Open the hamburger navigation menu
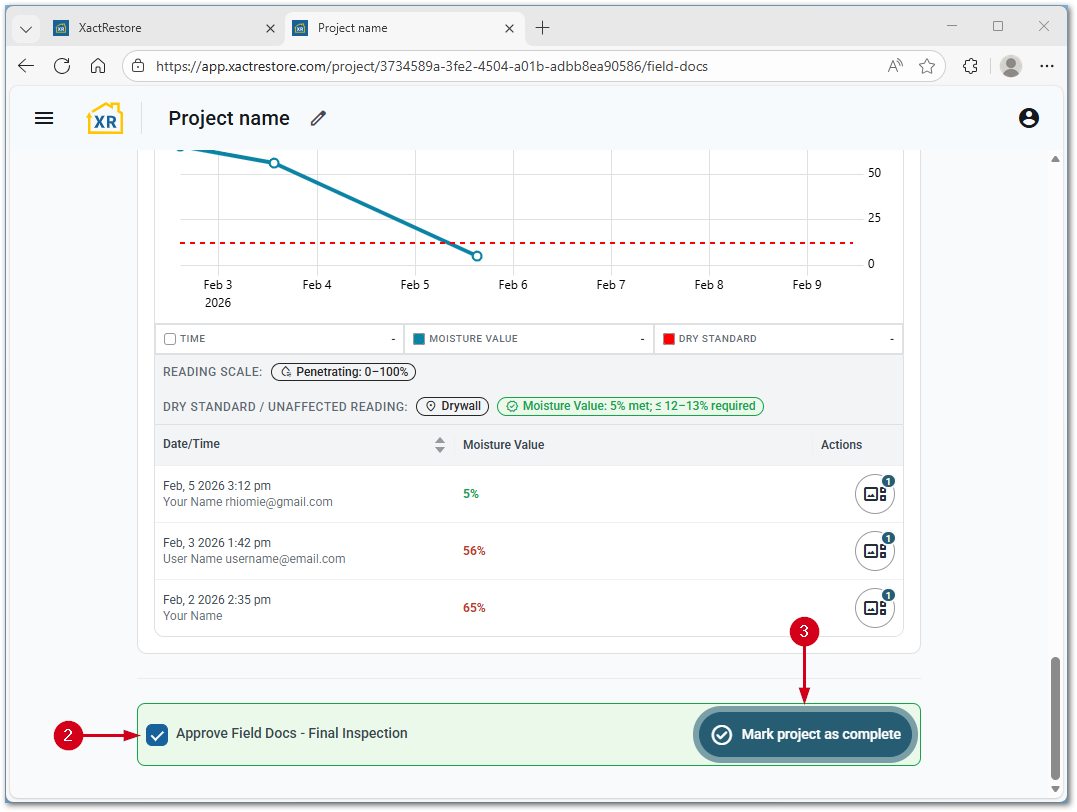Screen dimensions: 1077x812 click(44, 118)
